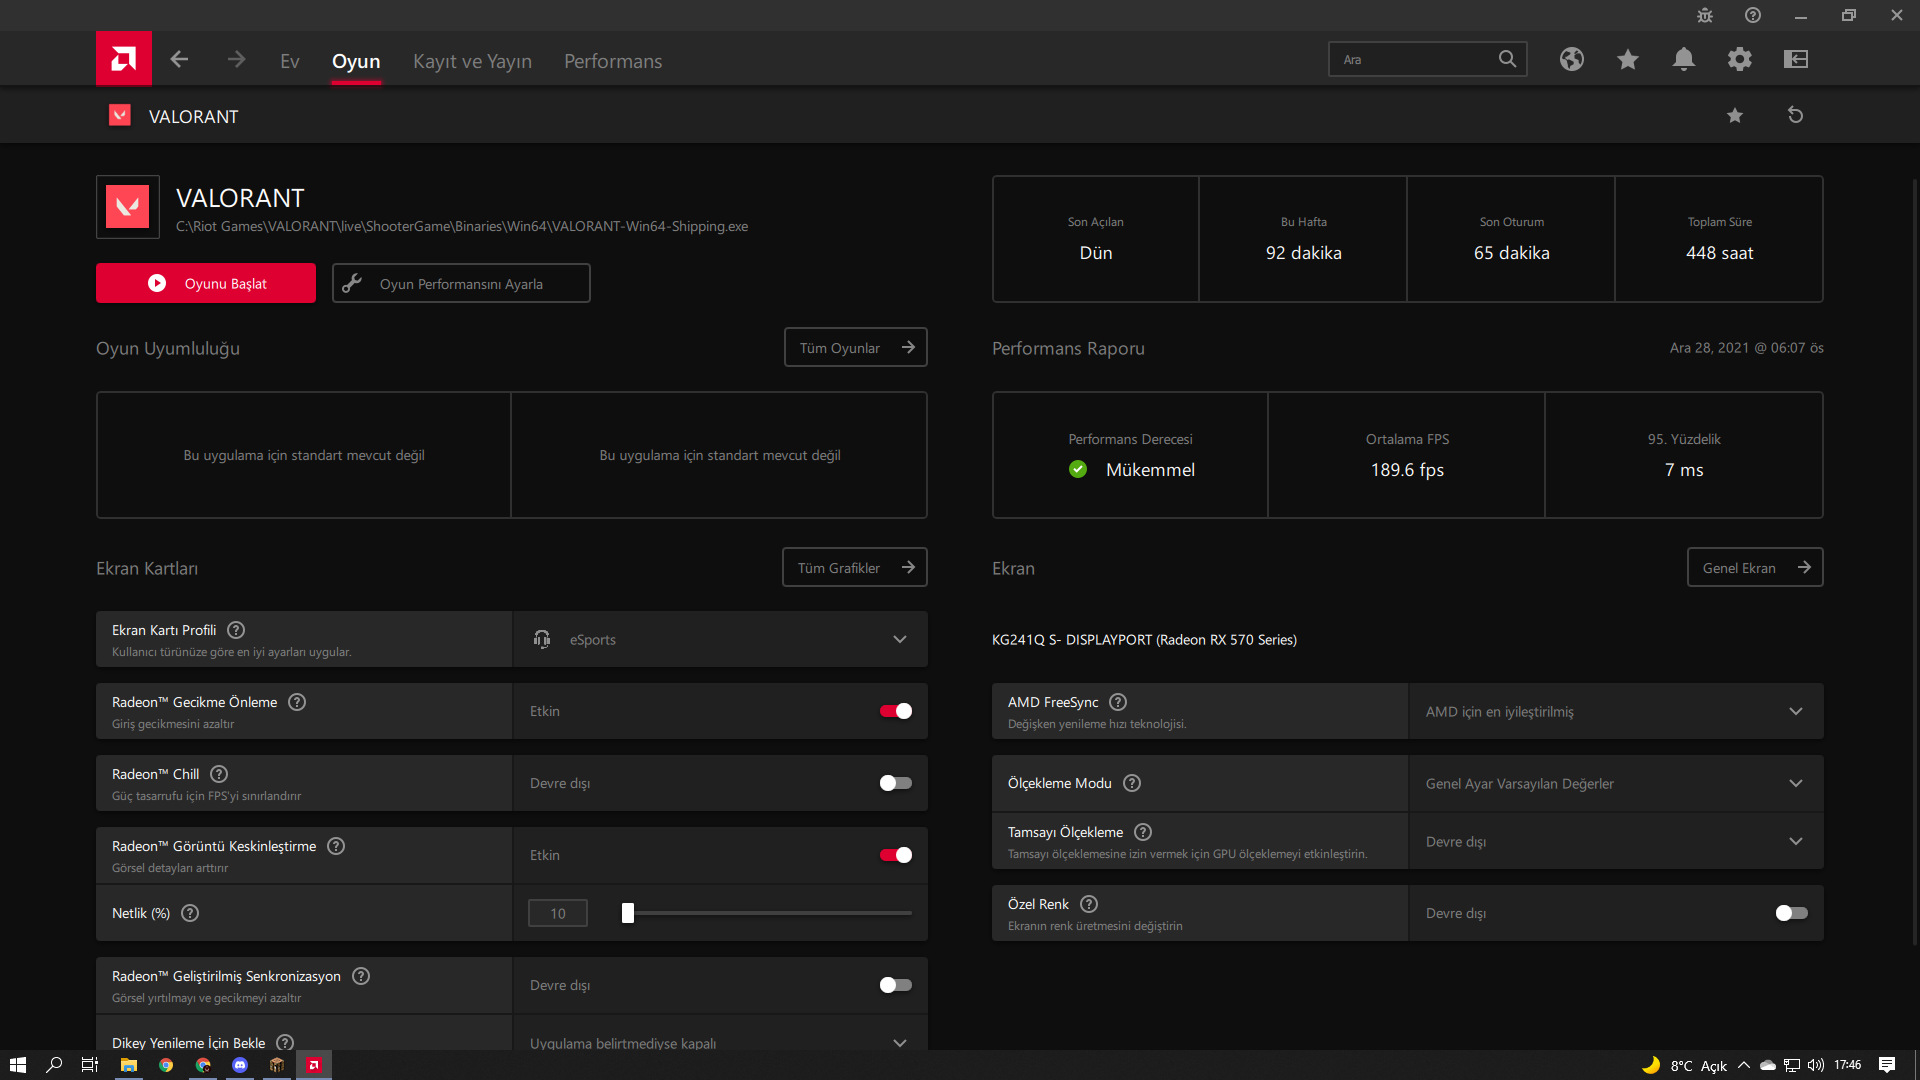
Task: Open the web browser globe icon
Action: 1572,59
